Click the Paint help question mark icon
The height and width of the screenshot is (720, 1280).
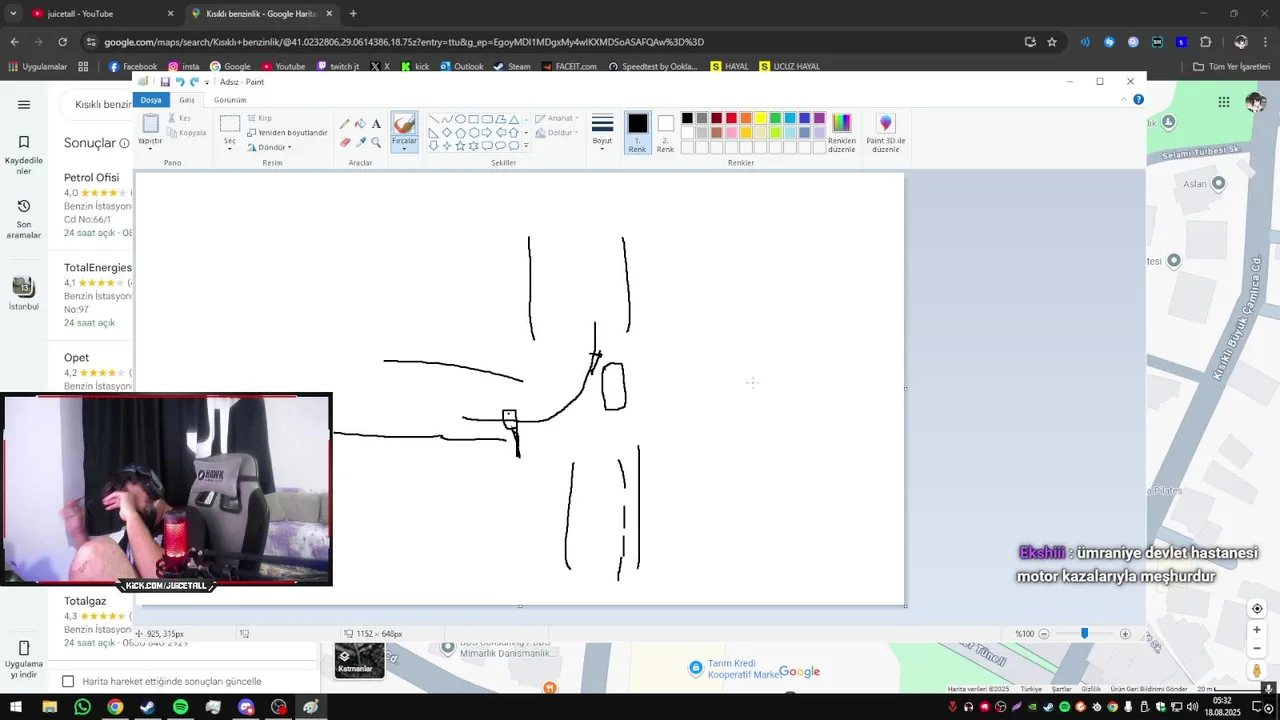[x=1138, y=100]
